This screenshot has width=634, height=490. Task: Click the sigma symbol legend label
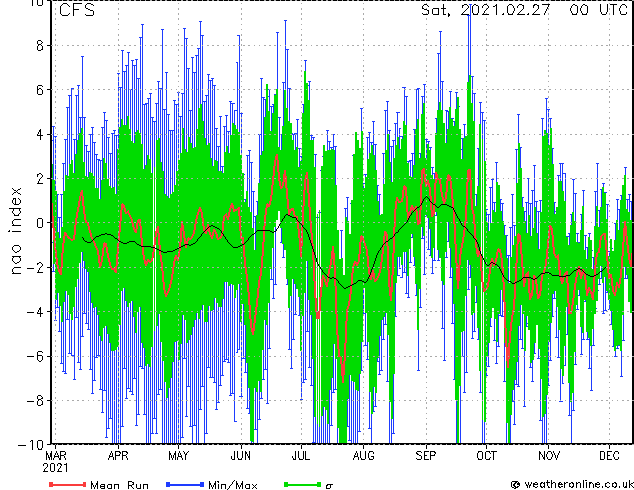click(329, 486)
